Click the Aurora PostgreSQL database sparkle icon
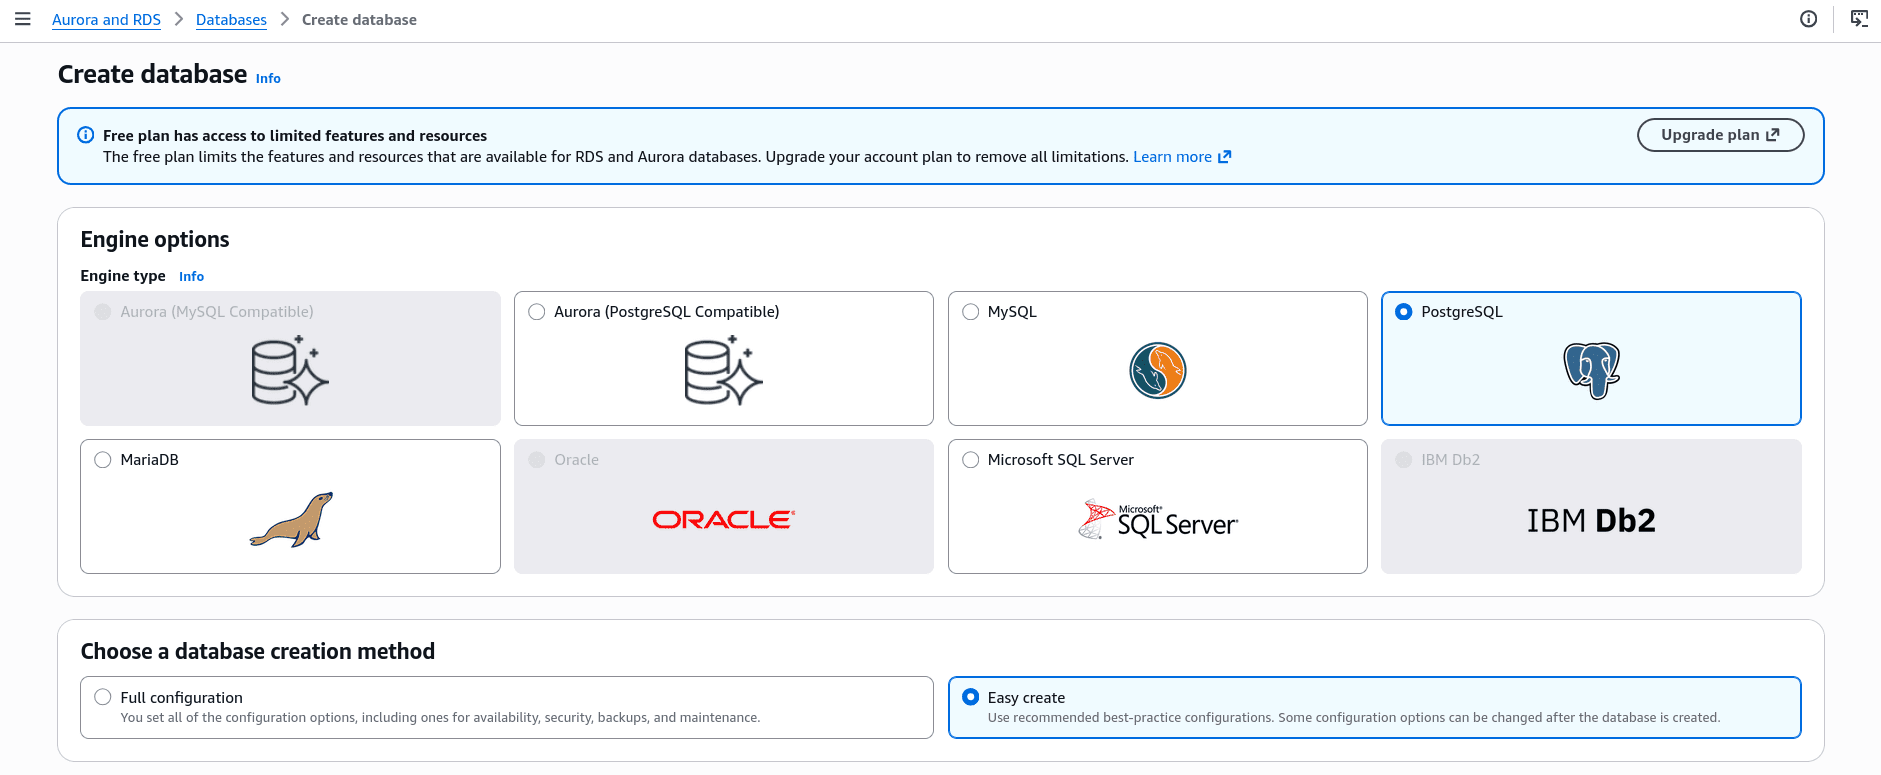Image resolution: width=1881 pixels, height=775 pixels. pyautogui.click(x=723, y=371)
